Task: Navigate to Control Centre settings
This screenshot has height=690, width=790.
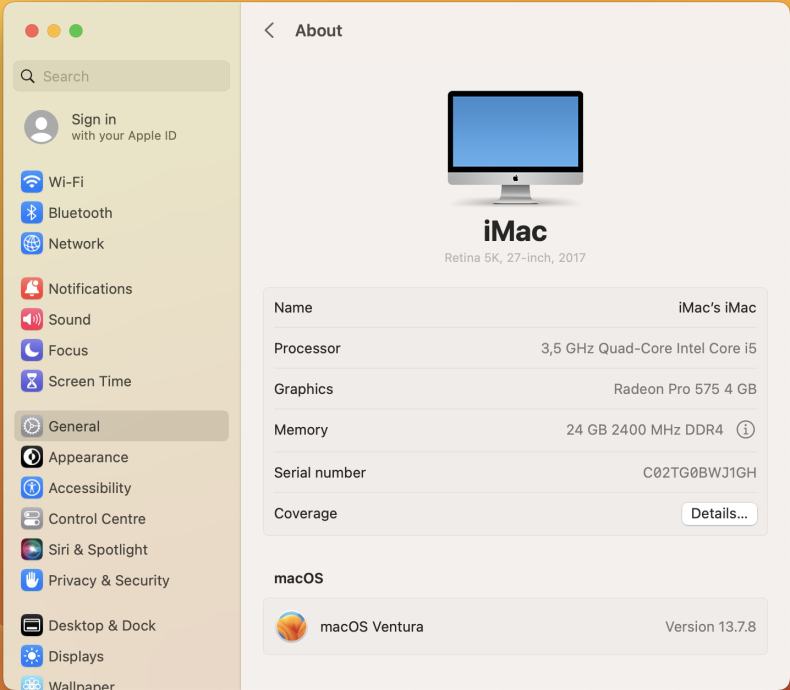Action: click(97, 519)
